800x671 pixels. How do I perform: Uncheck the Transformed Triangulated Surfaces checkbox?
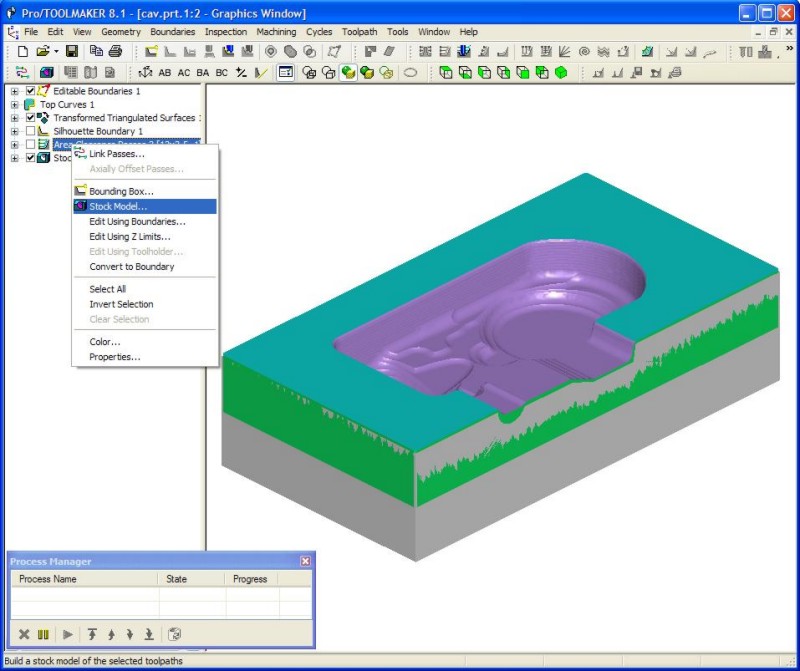[x=31, y=118]
